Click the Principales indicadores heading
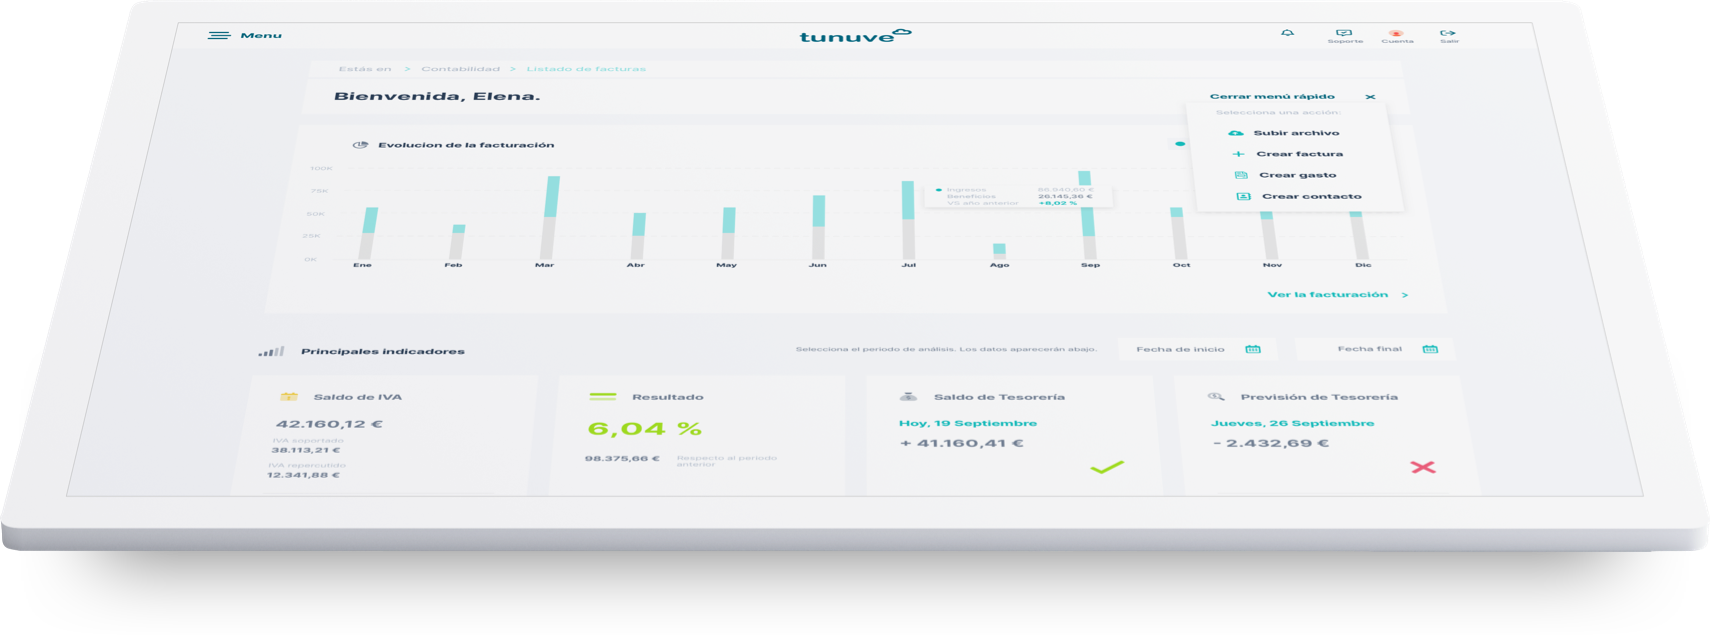Screen dimensions: 1710x636 383,352
